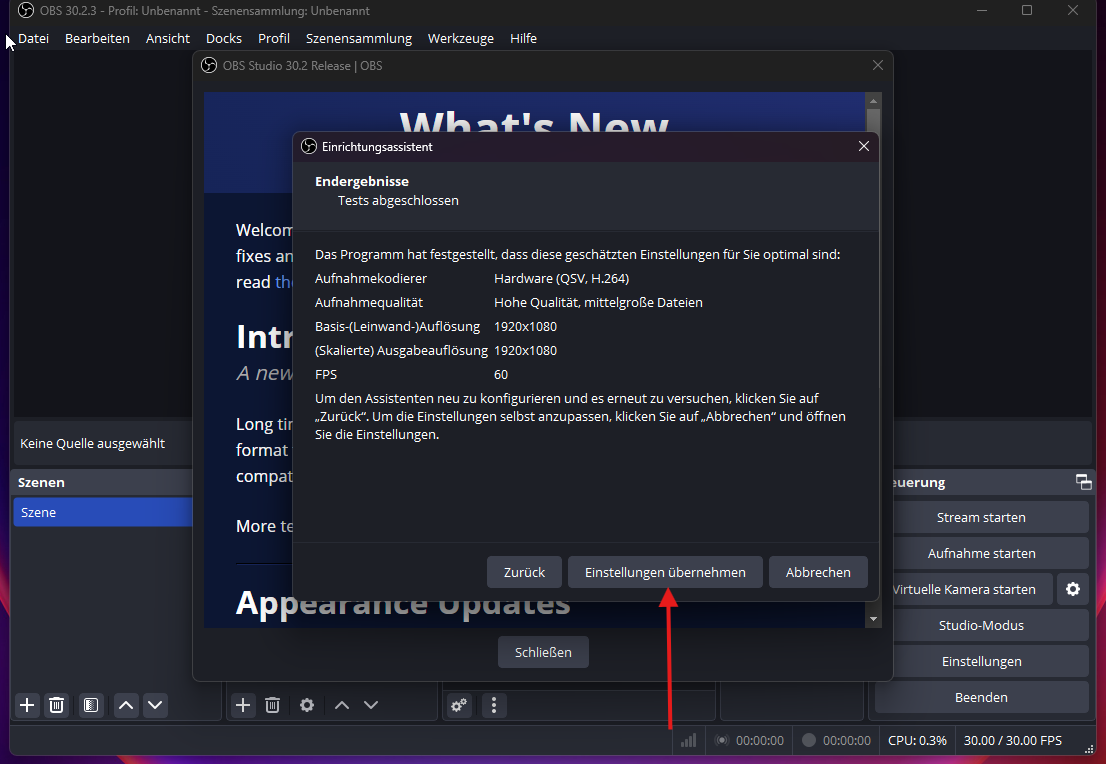Open the Profil menu
Image resolution: width=1106 pixels, height=764 pixels.
(274, 39)
